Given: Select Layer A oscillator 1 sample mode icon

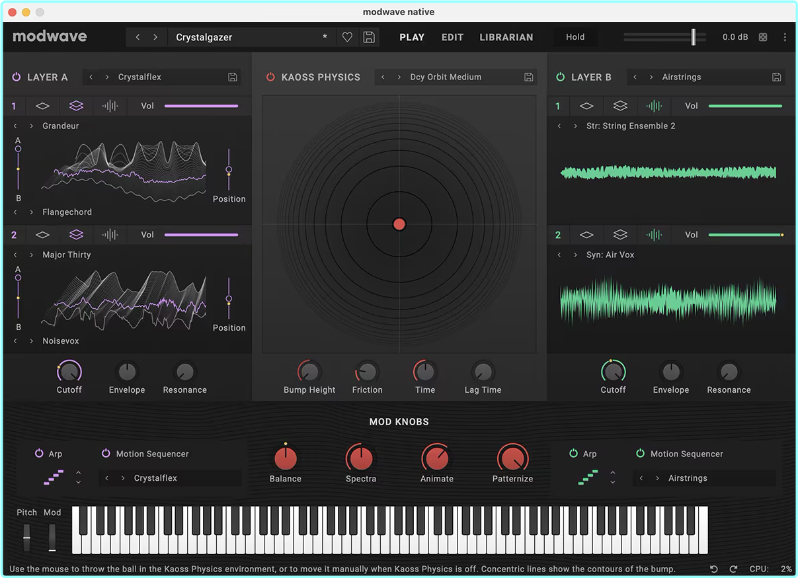Looking at the screenshot, I should (x=110, y=106).
